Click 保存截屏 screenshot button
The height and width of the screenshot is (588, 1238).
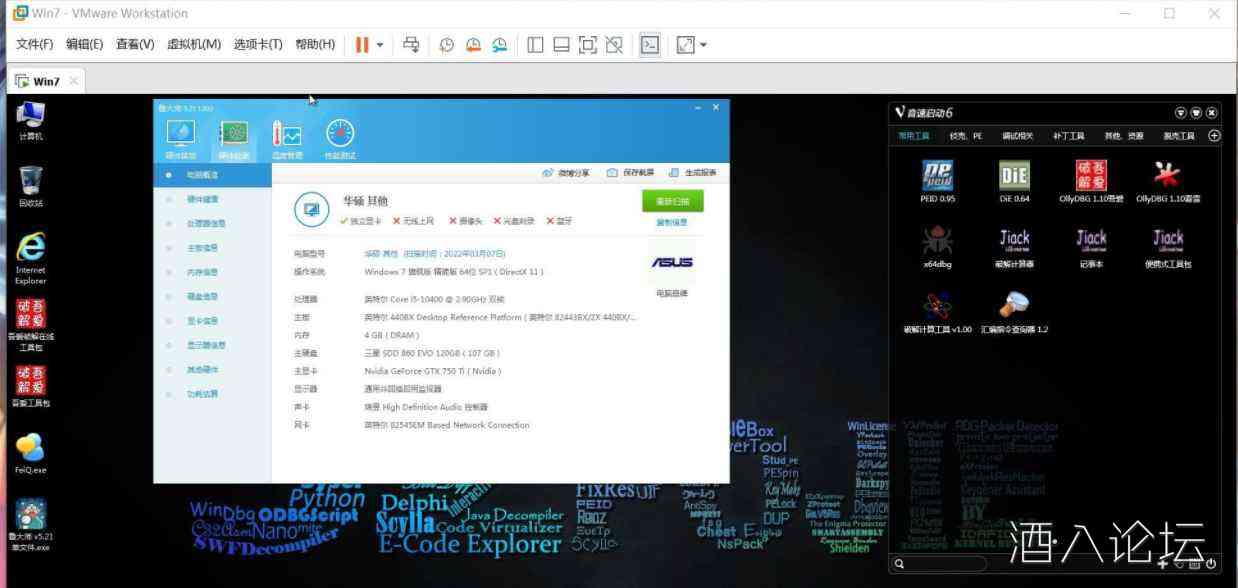[631, 173]
